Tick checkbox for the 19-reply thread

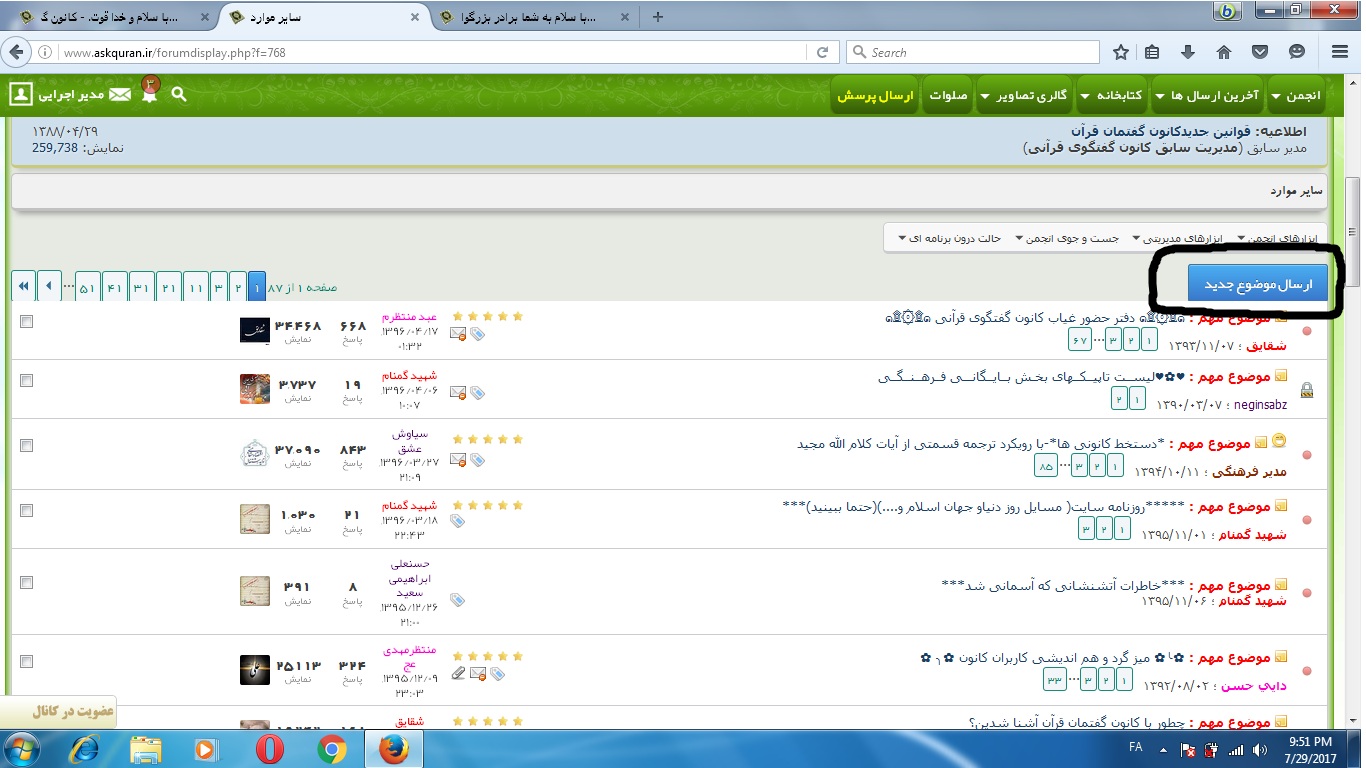tap(26, 381)
